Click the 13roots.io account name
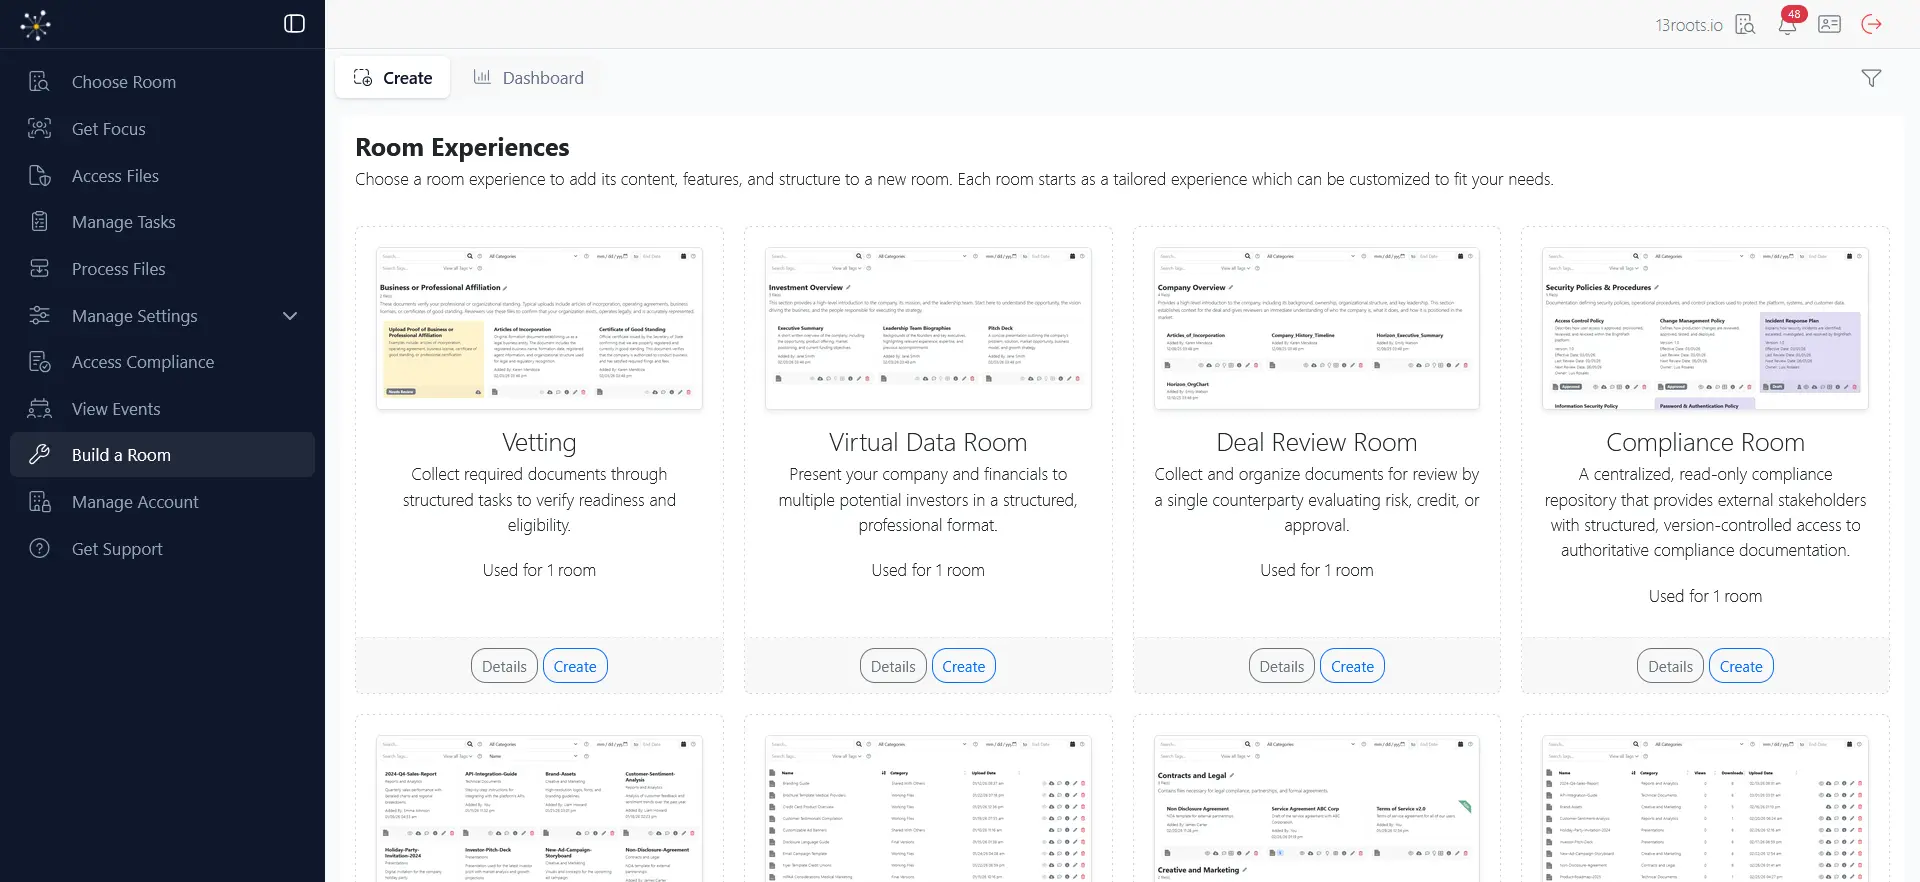Viewport: 1920px width, 882px height. tap(1689, 25)
